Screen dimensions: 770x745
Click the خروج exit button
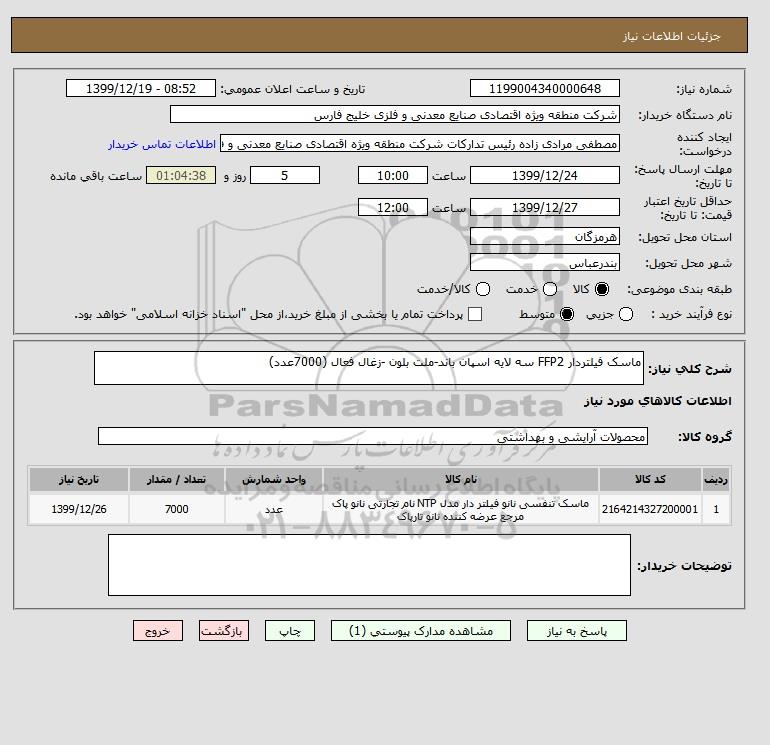tap(158, 631)
